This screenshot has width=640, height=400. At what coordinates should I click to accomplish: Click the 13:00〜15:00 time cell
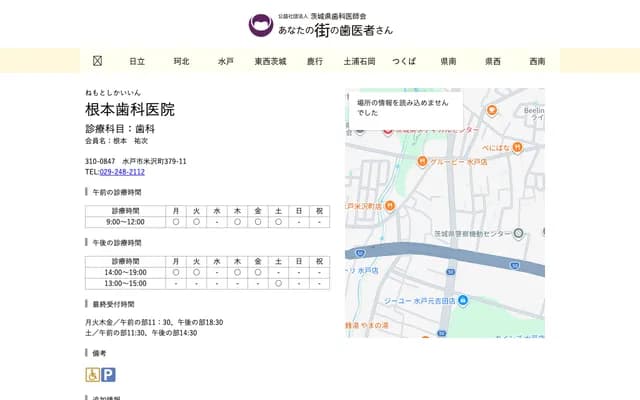(125, 283)
